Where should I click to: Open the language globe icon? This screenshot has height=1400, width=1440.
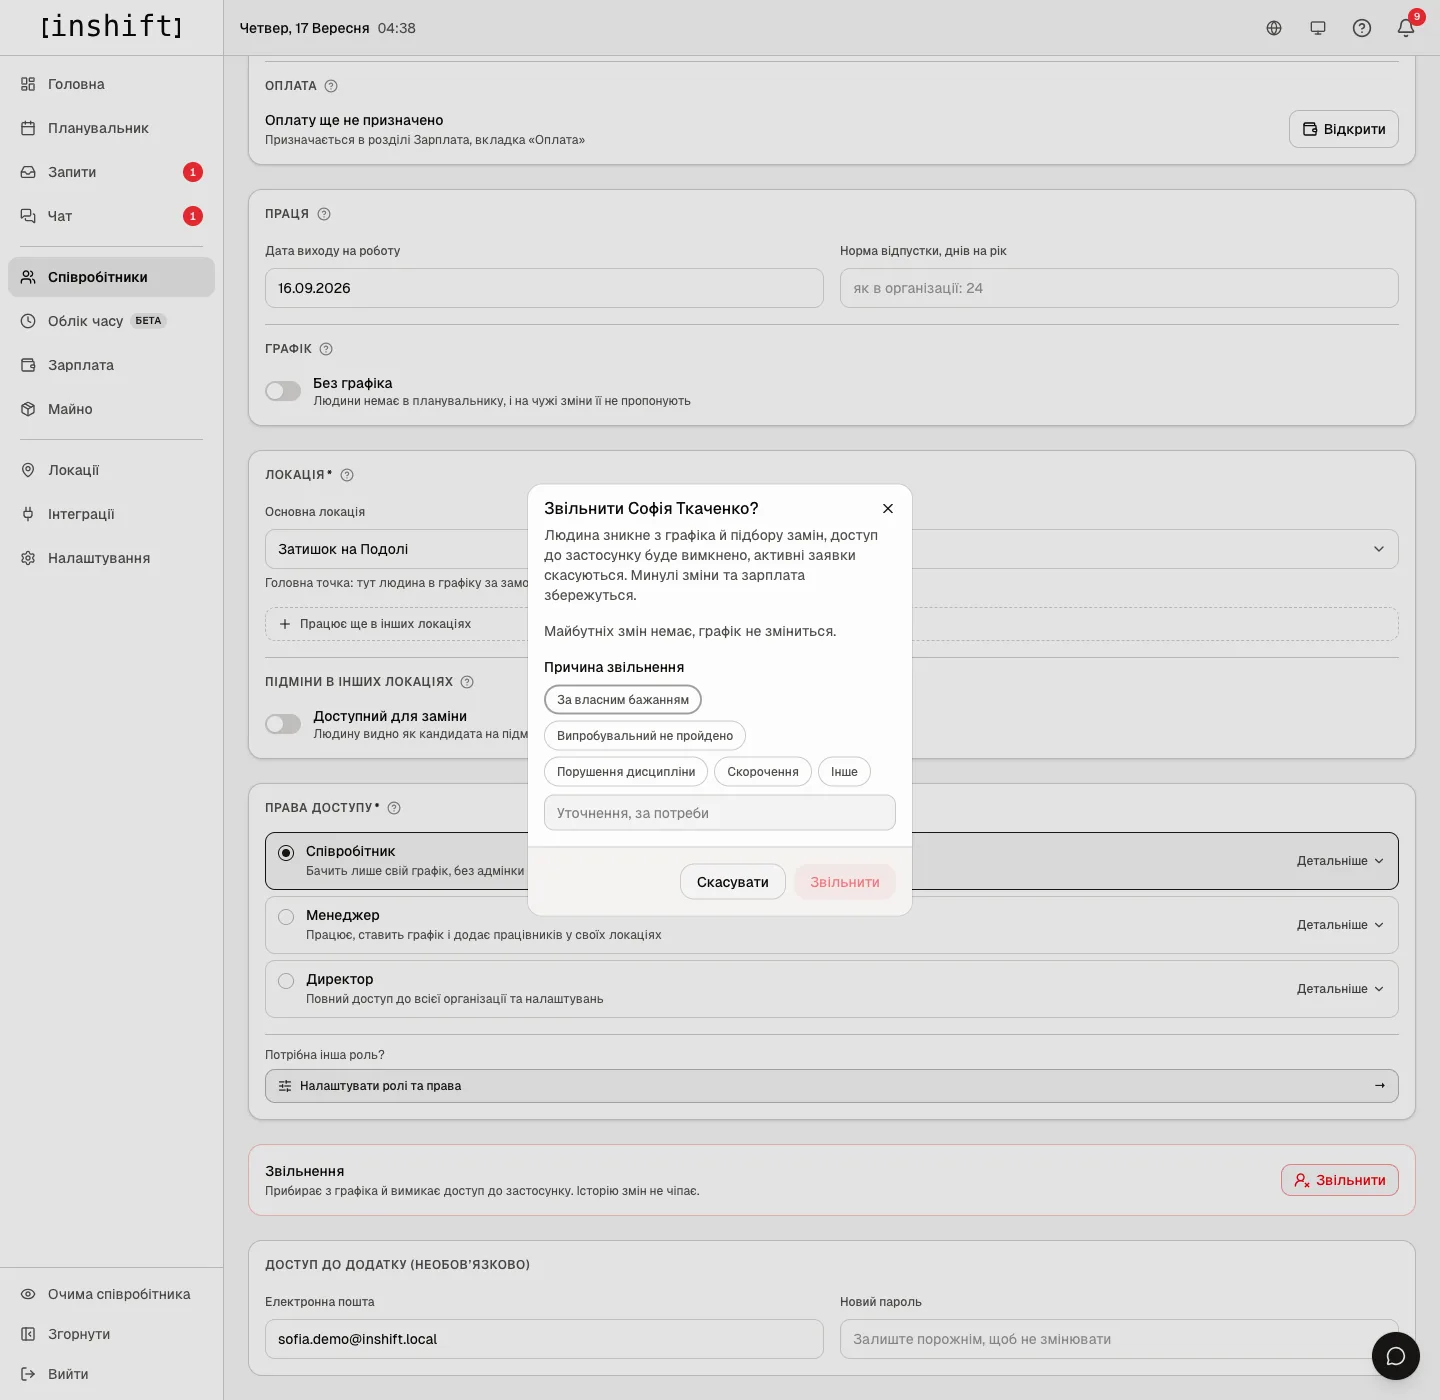pos(1274,28)
